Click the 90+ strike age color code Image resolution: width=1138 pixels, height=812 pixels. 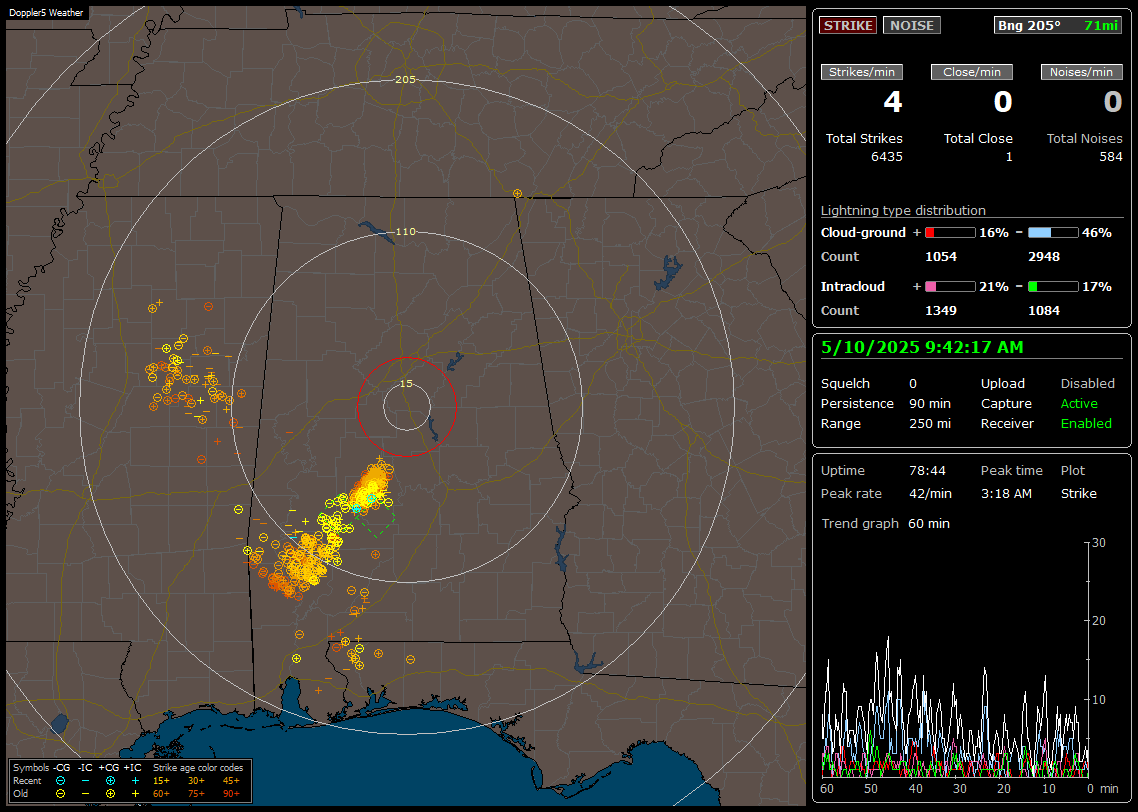point(231,794)
